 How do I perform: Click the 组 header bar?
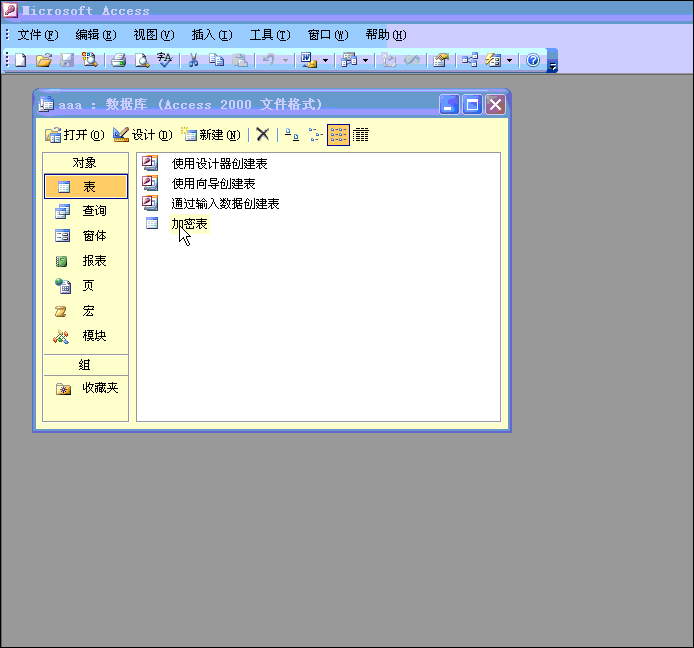point(85,365)
